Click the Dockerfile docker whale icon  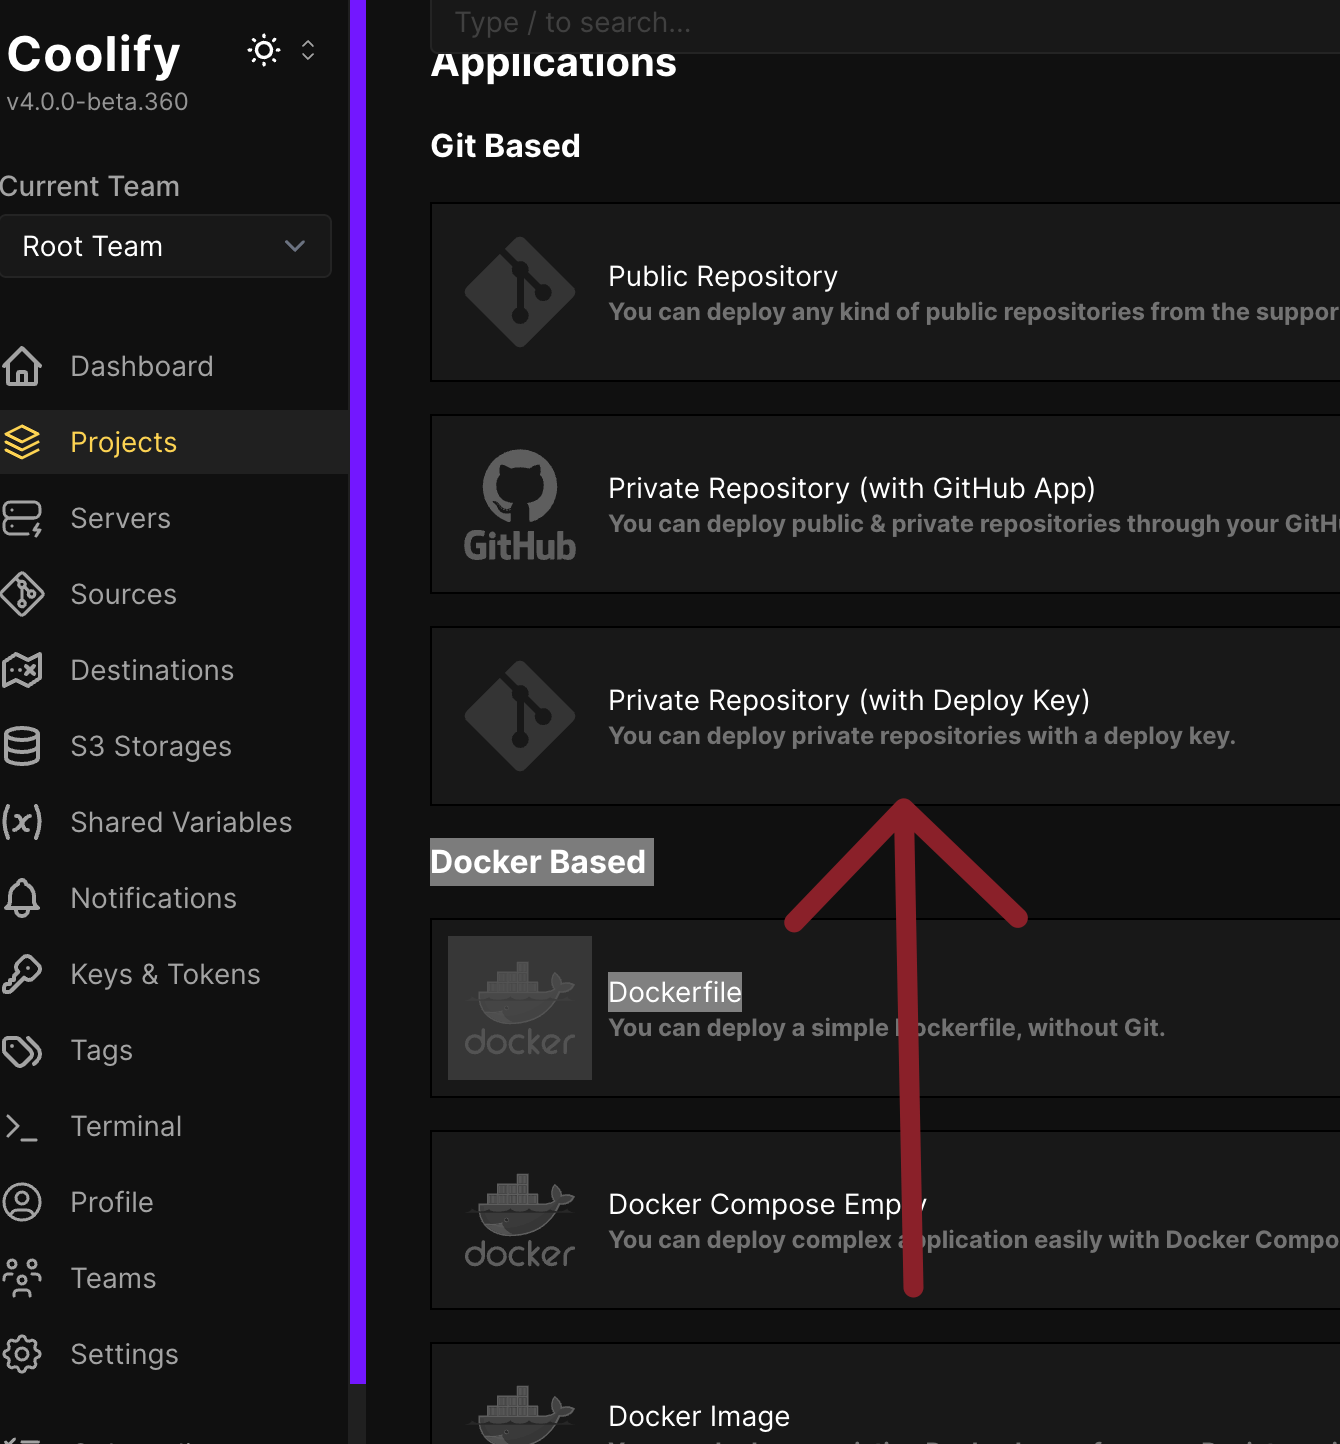pos(520,1008)
